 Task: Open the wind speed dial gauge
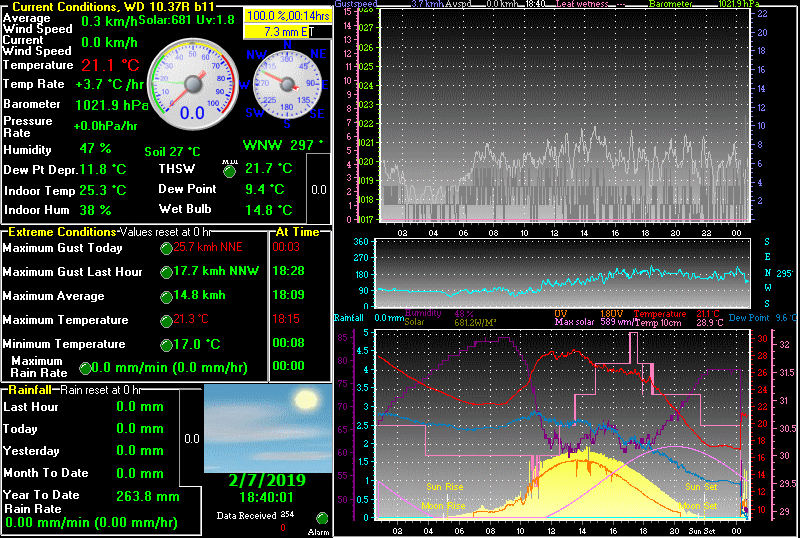(193, 84)
